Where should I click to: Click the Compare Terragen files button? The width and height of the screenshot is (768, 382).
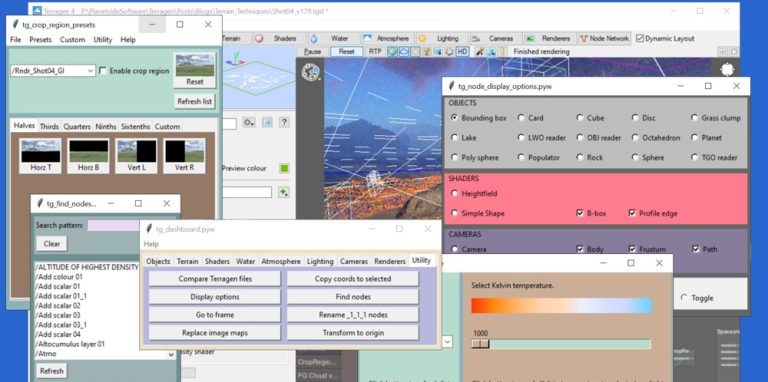tap(215, 279)
